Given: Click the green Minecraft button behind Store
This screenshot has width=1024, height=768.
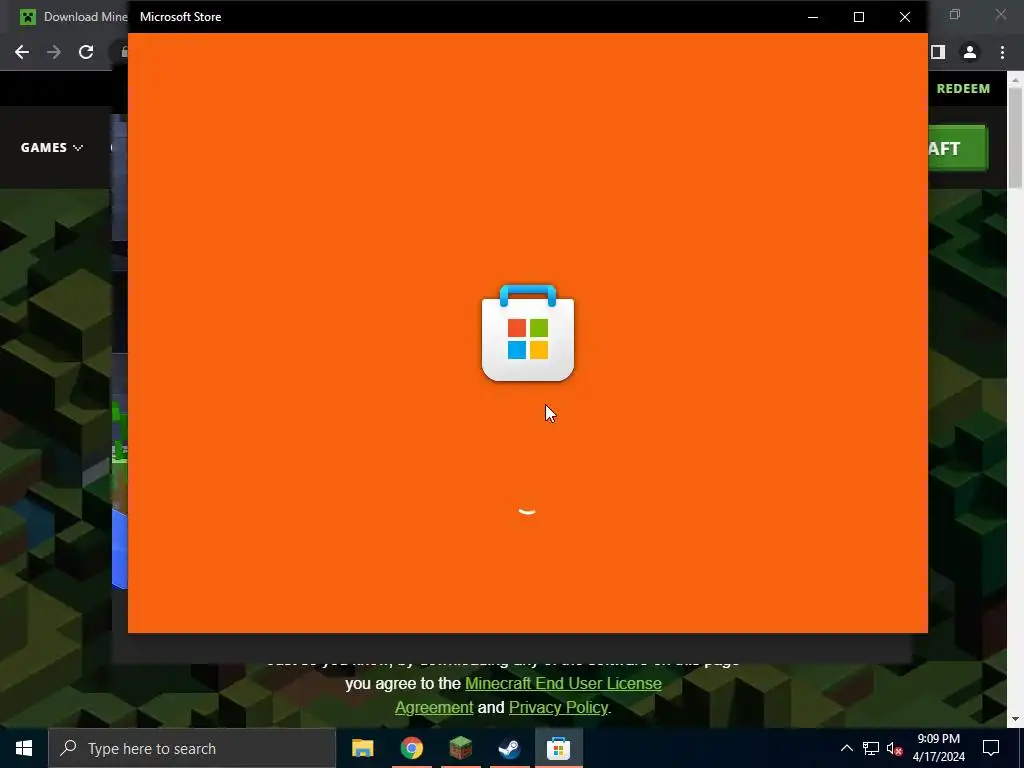Looking at the screenshot, I should tap(957, 148).
